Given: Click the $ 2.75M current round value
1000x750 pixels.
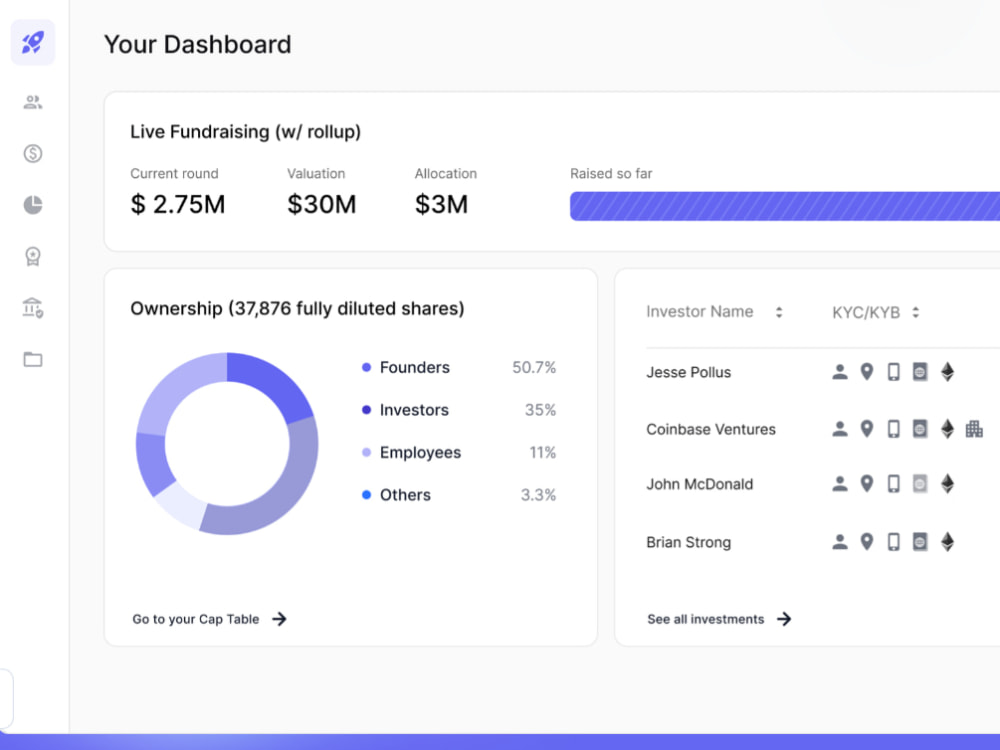Looking at the screenshot, I should [x=178, y=204].
